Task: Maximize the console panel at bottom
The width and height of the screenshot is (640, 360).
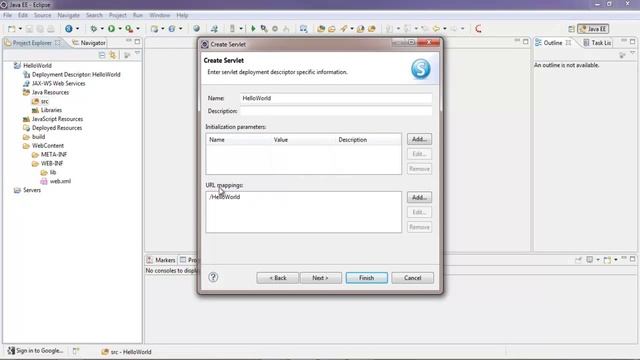Action: [x=633, y=259]
